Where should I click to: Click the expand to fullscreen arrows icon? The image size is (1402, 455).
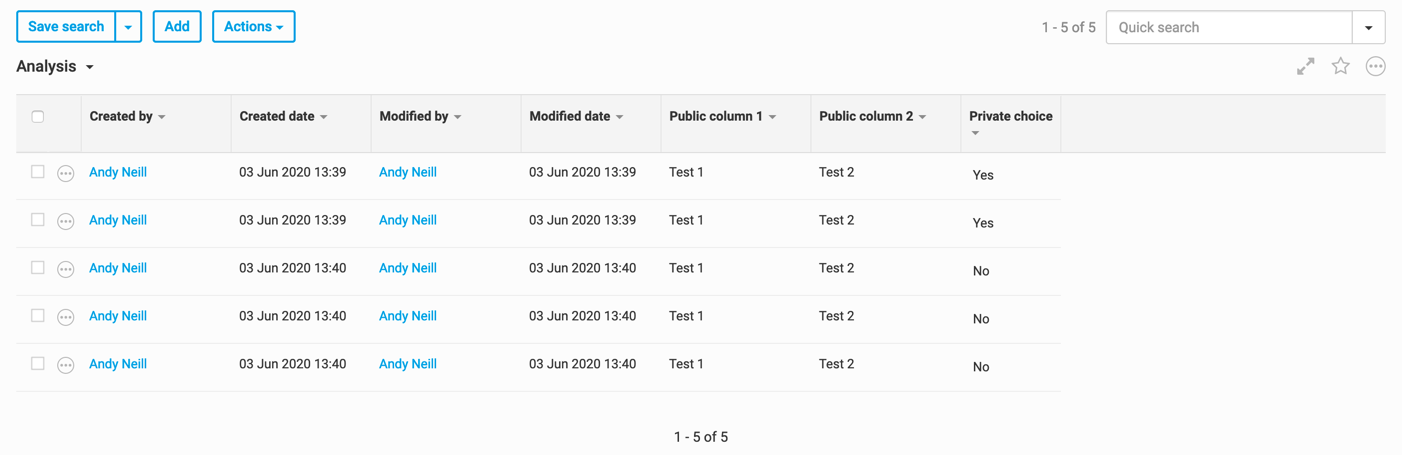1305,67
